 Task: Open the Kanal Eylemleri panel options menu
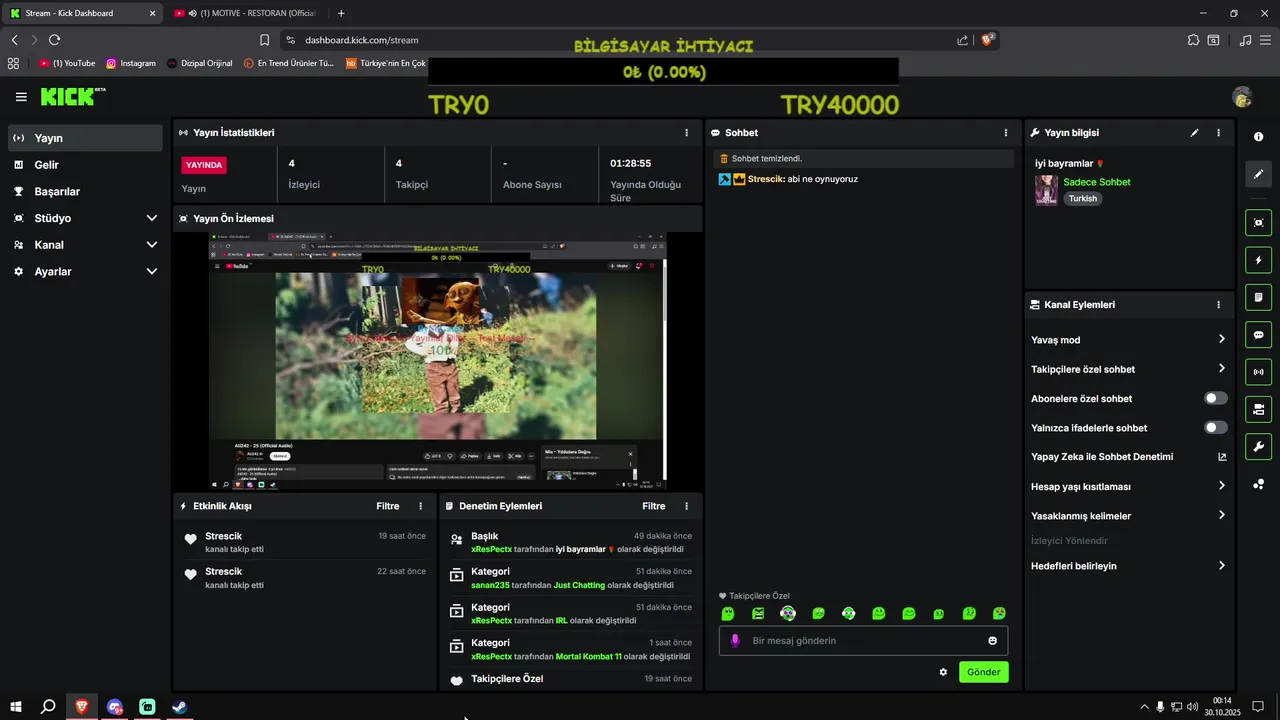[1218, 305]
